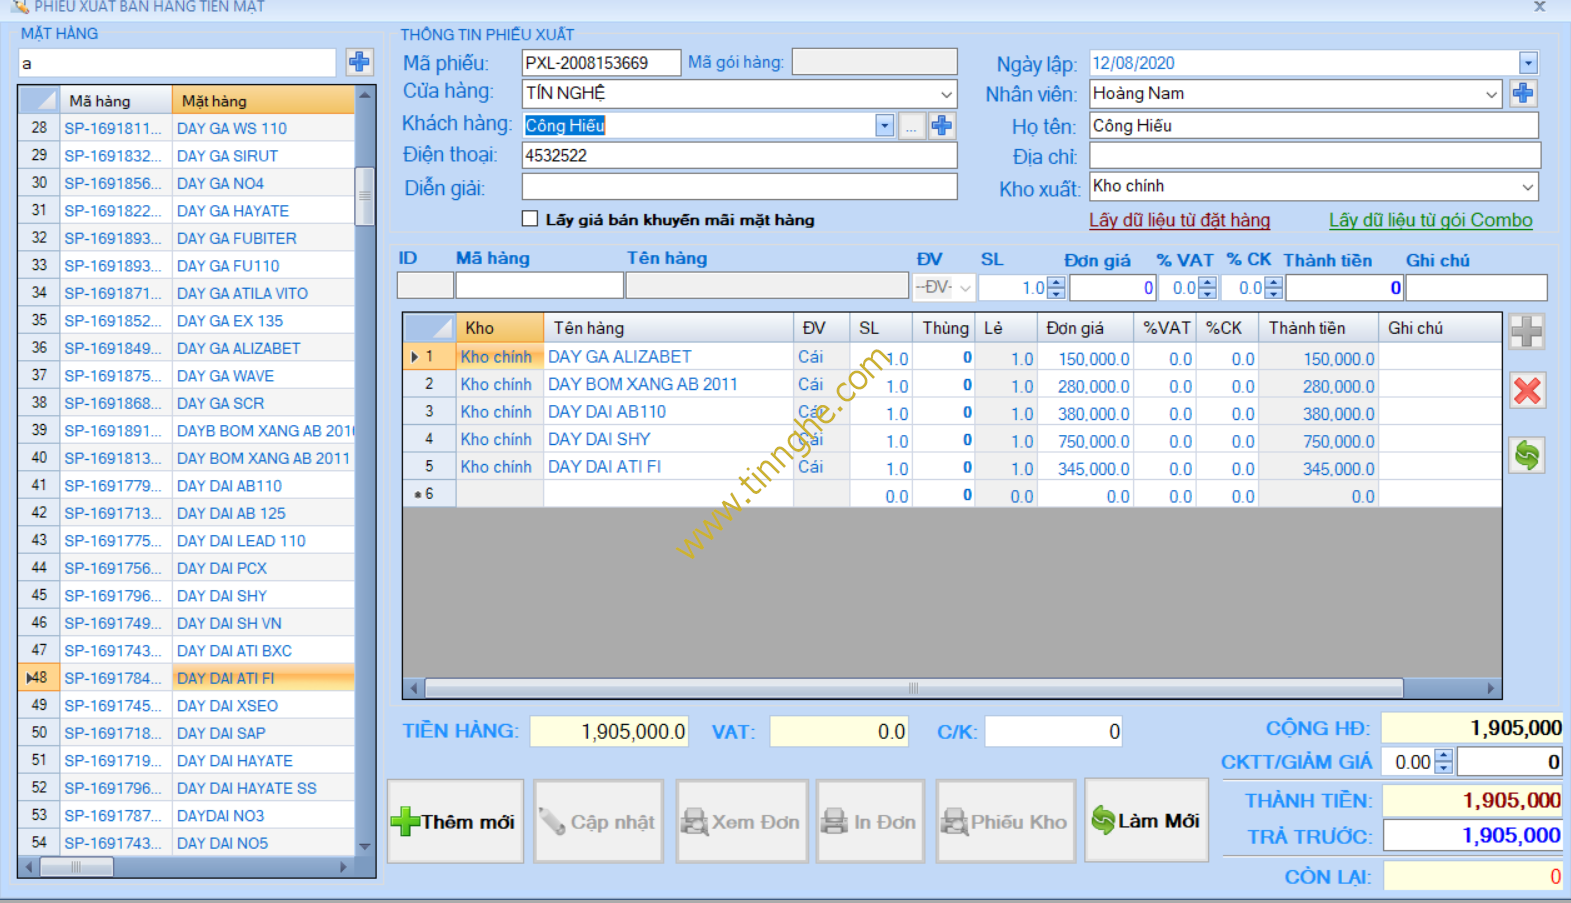This screenshot has width=1571, height=903.
Task: Click Lấy dữ liệu từ gói Combo link
Action: pyautogui.click(x=1430, y=220)
